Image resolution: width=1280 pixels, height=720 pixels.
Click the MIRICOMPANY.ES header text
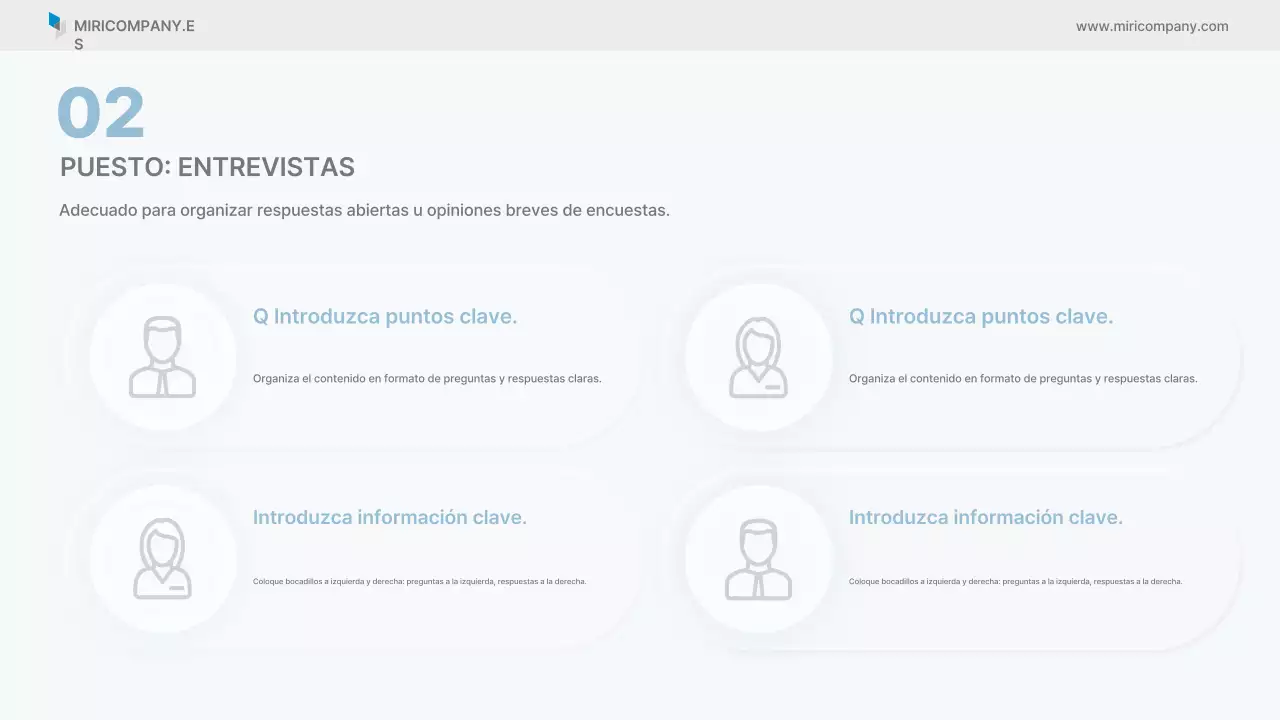click(135, 26)
